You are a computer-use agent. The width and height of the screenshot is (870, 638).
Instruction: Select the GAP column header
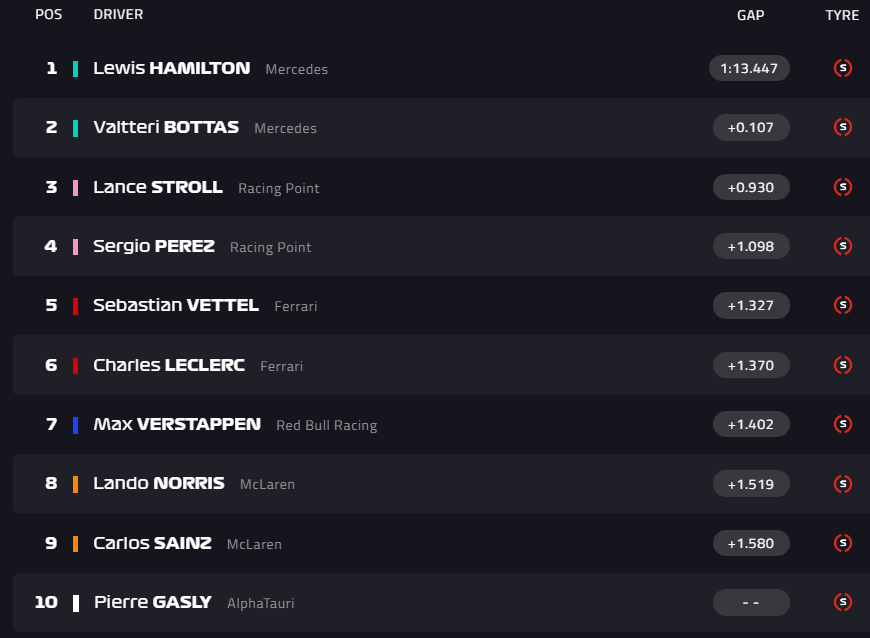point(750,15)
